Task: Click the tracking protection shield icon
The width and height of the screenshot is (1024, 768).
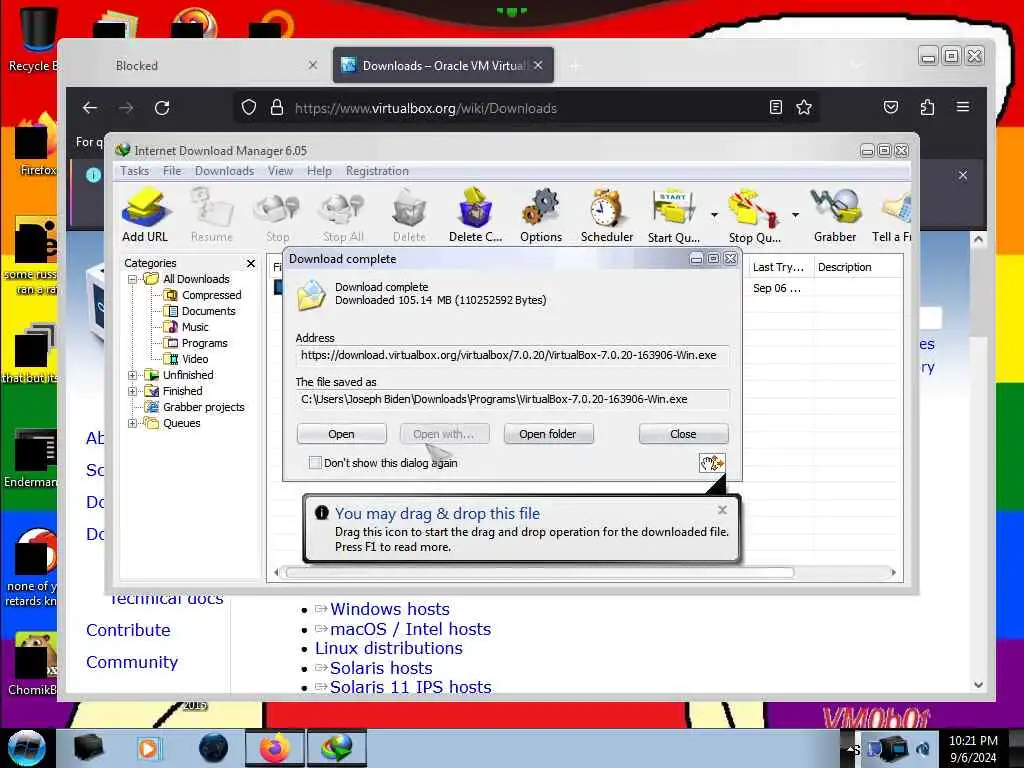Action: pos(249,108)
